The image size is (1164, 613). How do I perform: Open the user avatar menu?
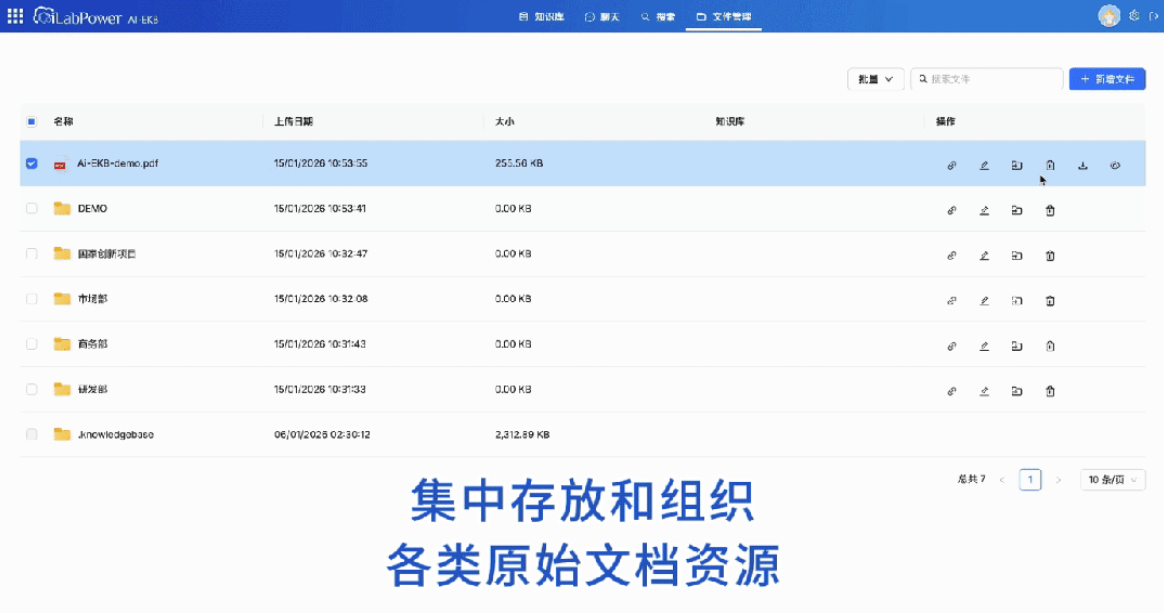(1109, 16)
